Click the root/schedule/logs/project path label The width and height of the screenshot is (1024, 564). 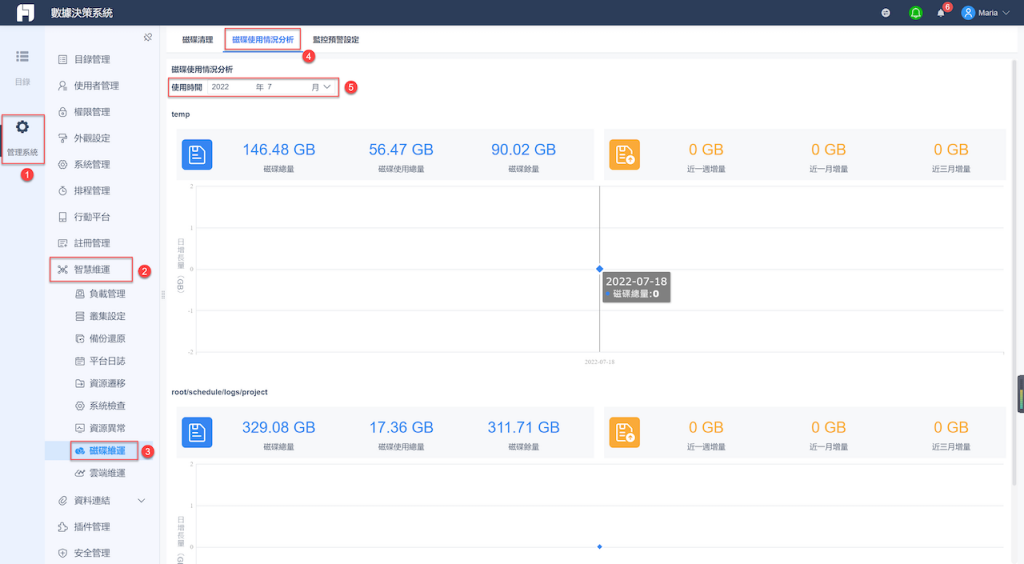click(219, 392)
